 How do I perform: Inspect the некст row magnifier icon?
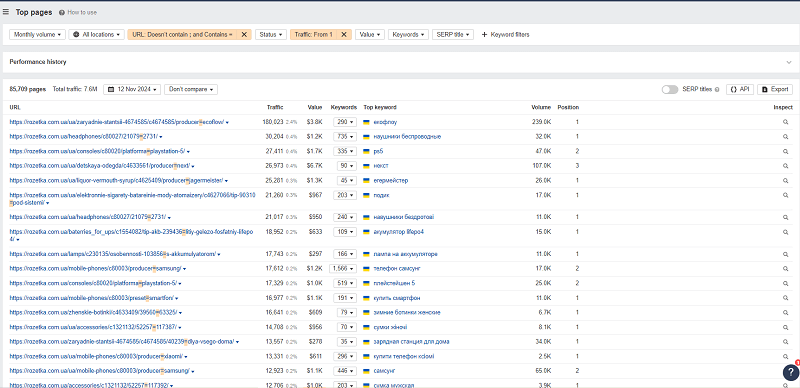click(x=786, y=166)
